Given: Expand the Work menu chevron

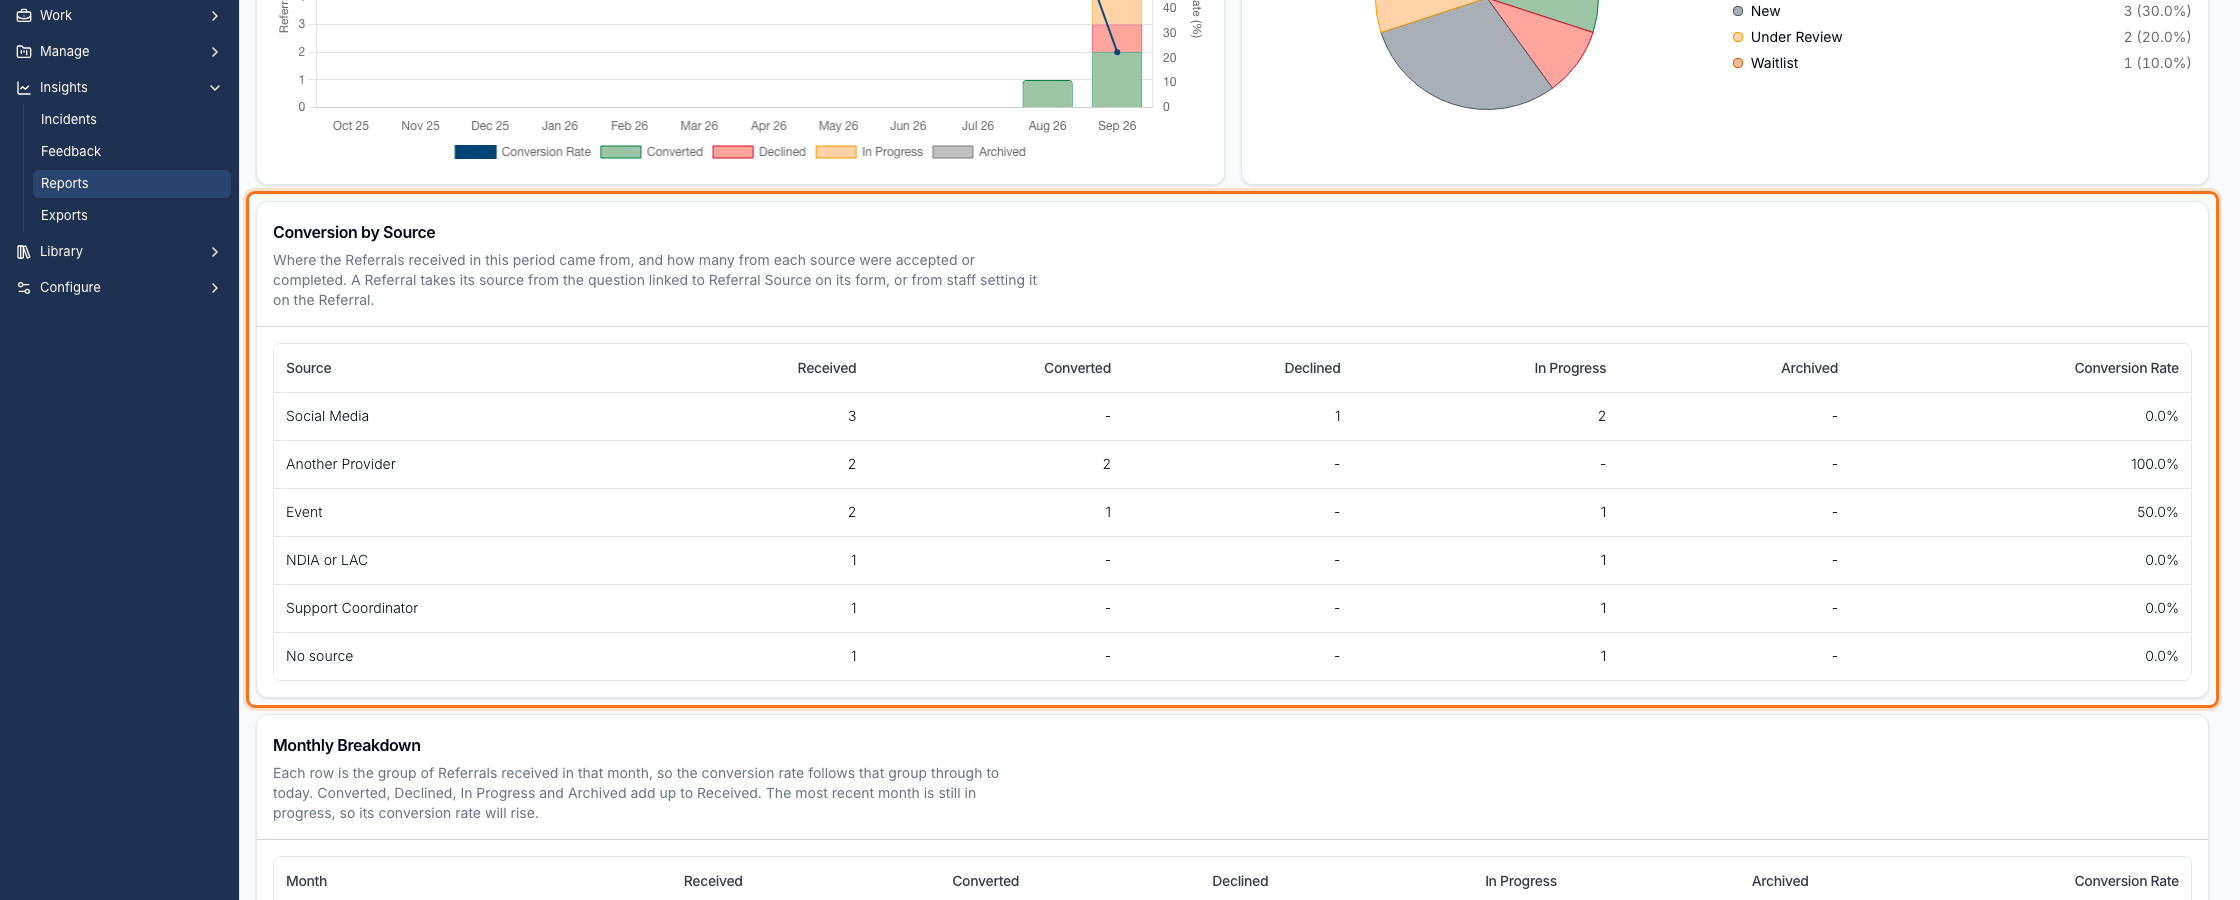Looking at the screenshot, I should coord(215,15).
